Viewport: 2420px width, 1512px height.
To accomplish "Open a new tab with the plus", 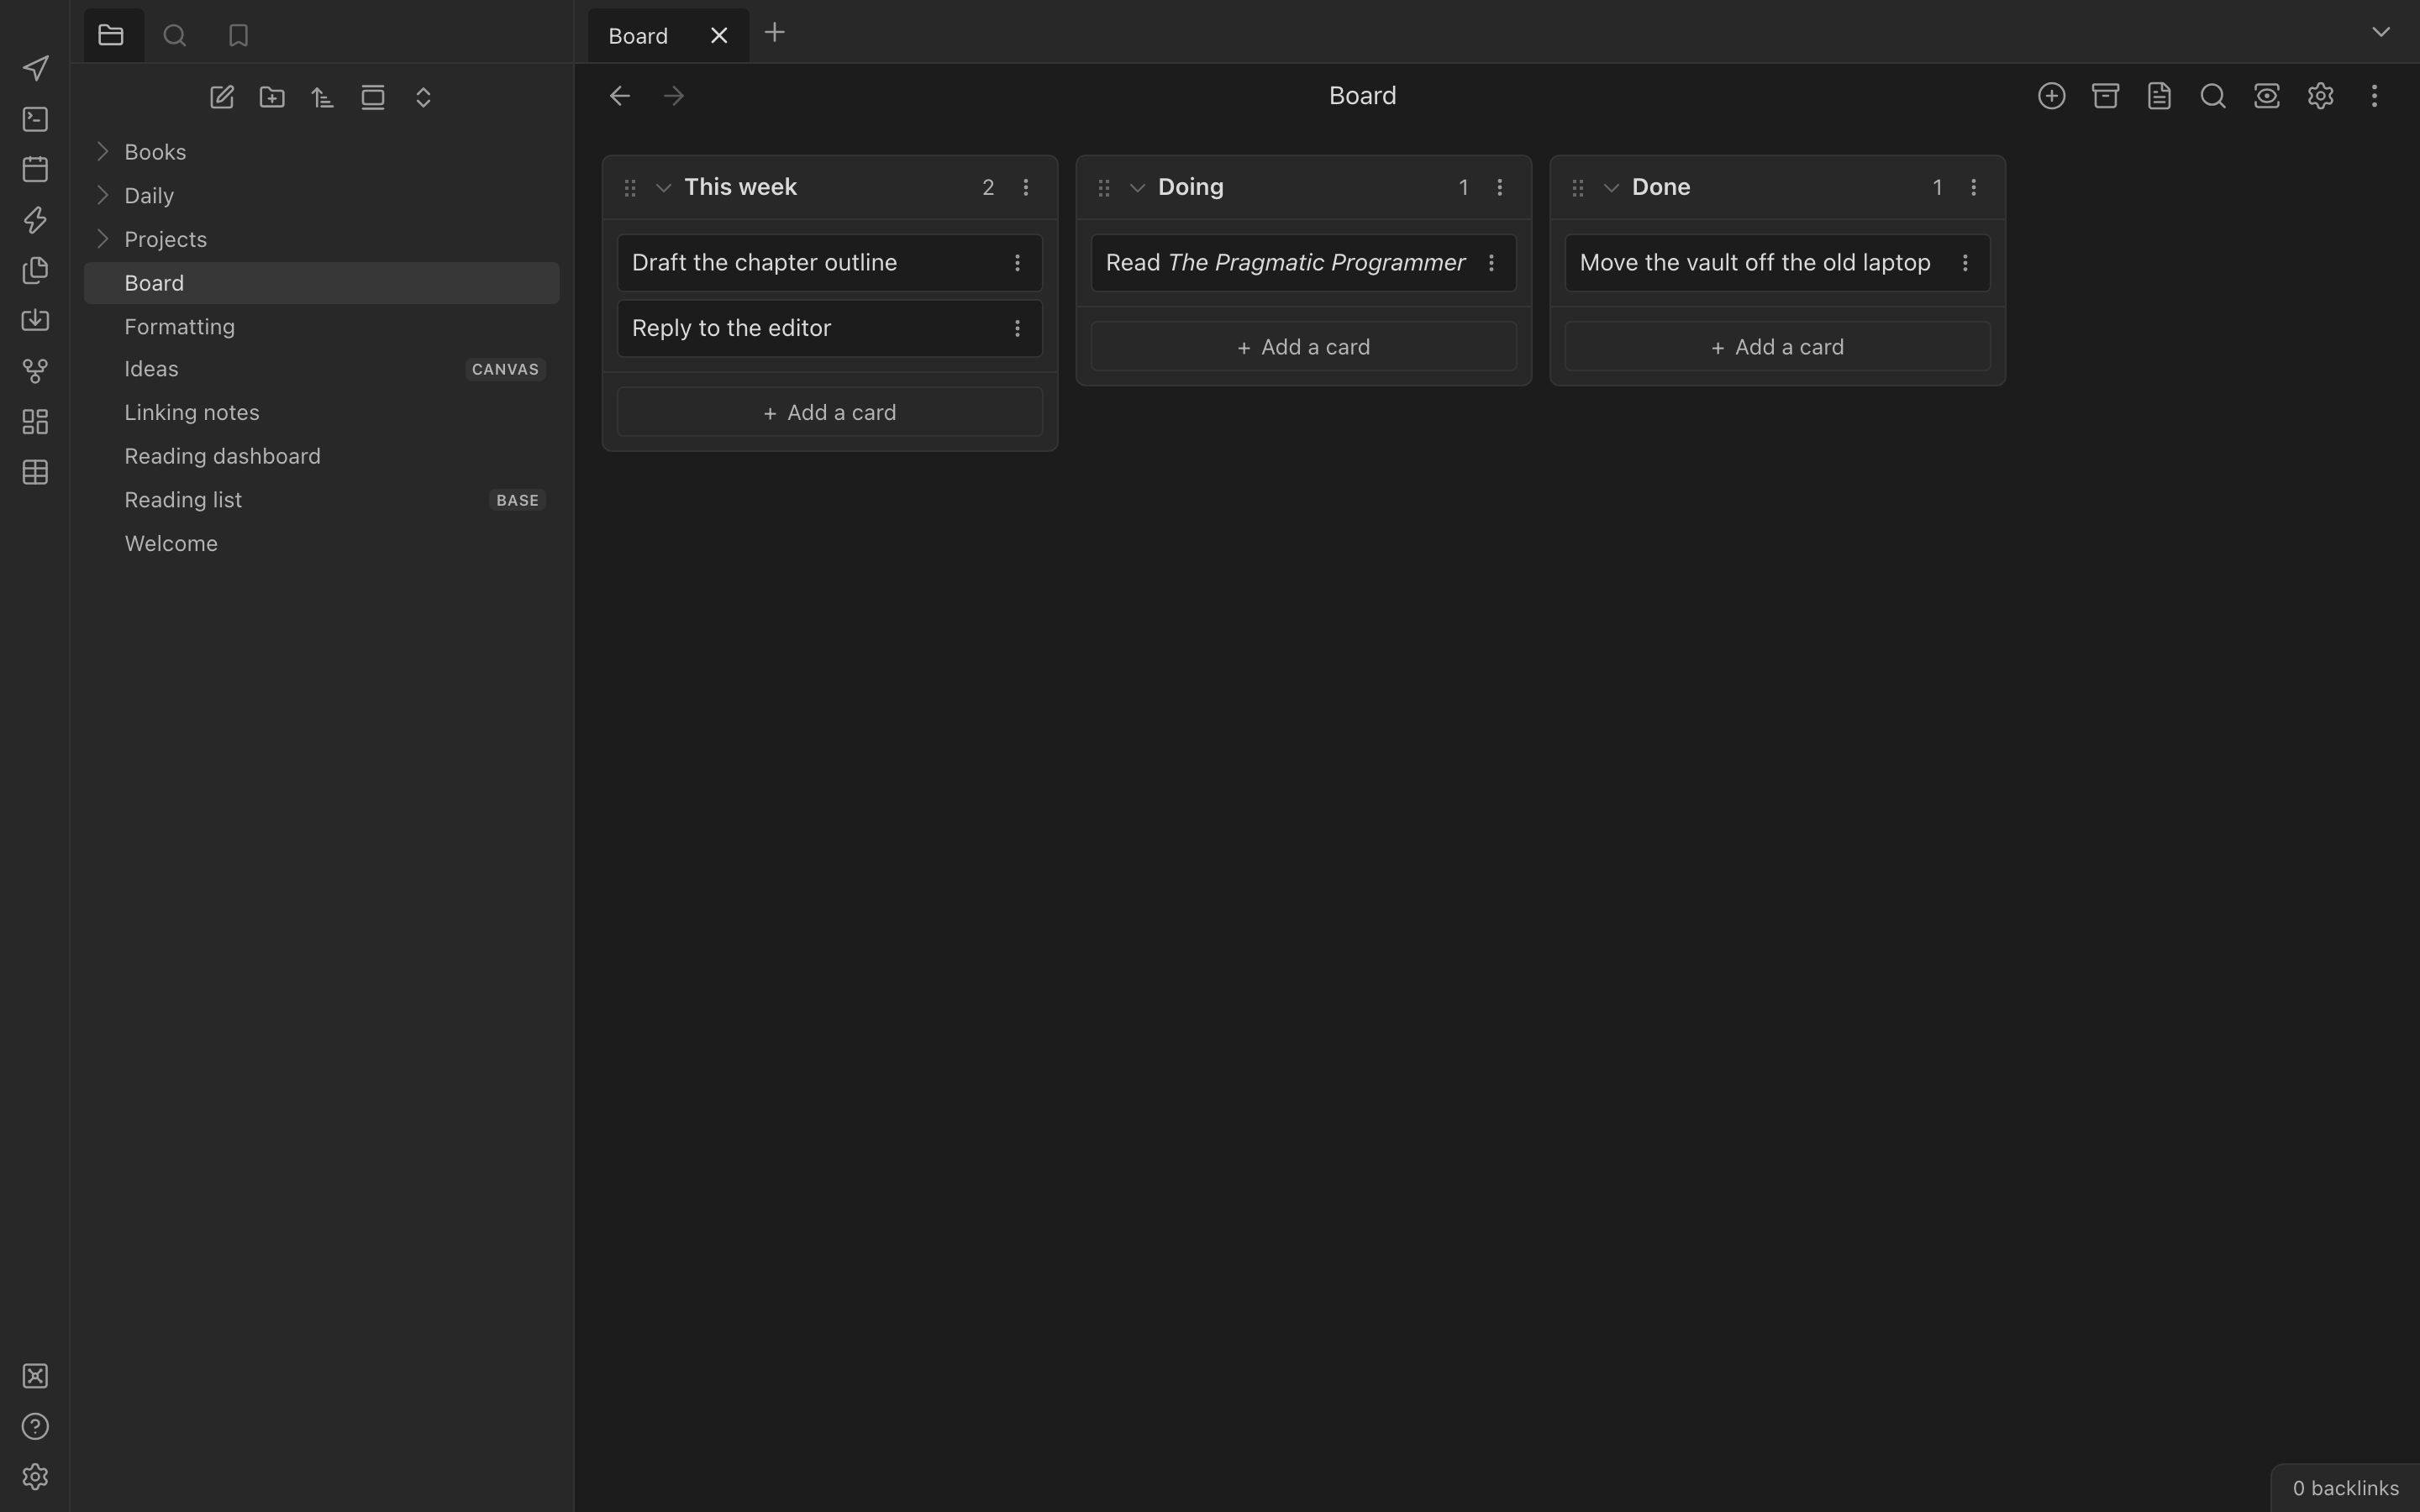I will tap(774, 33).
